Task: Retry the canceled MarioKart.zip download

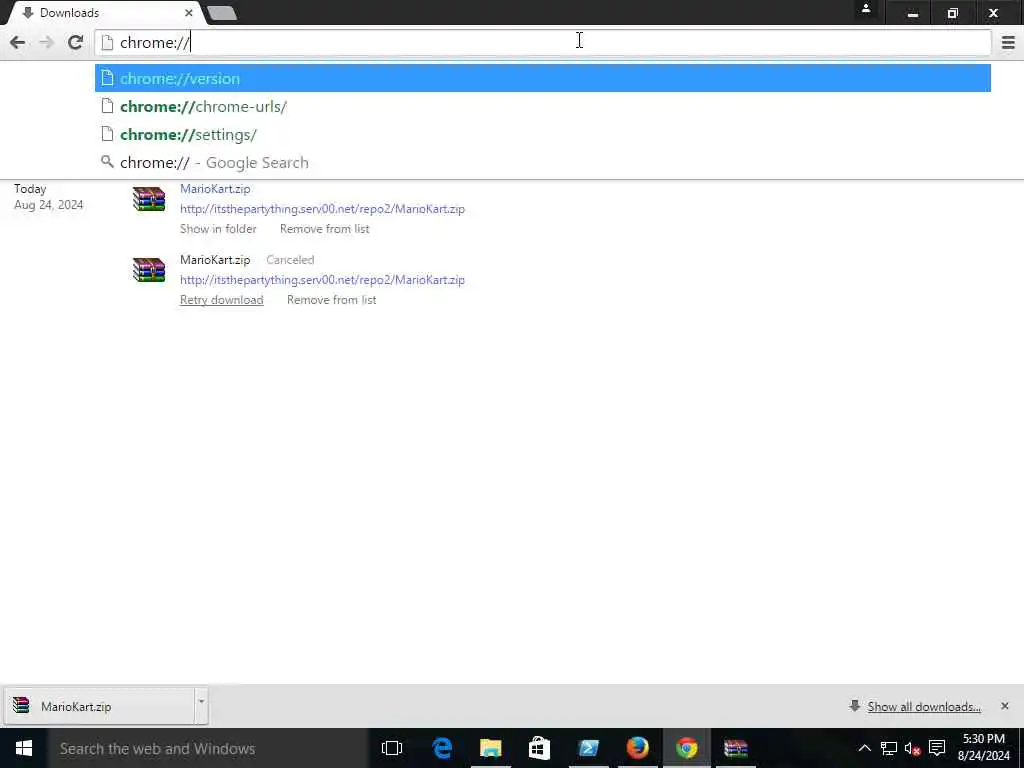Action: [x=221, y=300]
